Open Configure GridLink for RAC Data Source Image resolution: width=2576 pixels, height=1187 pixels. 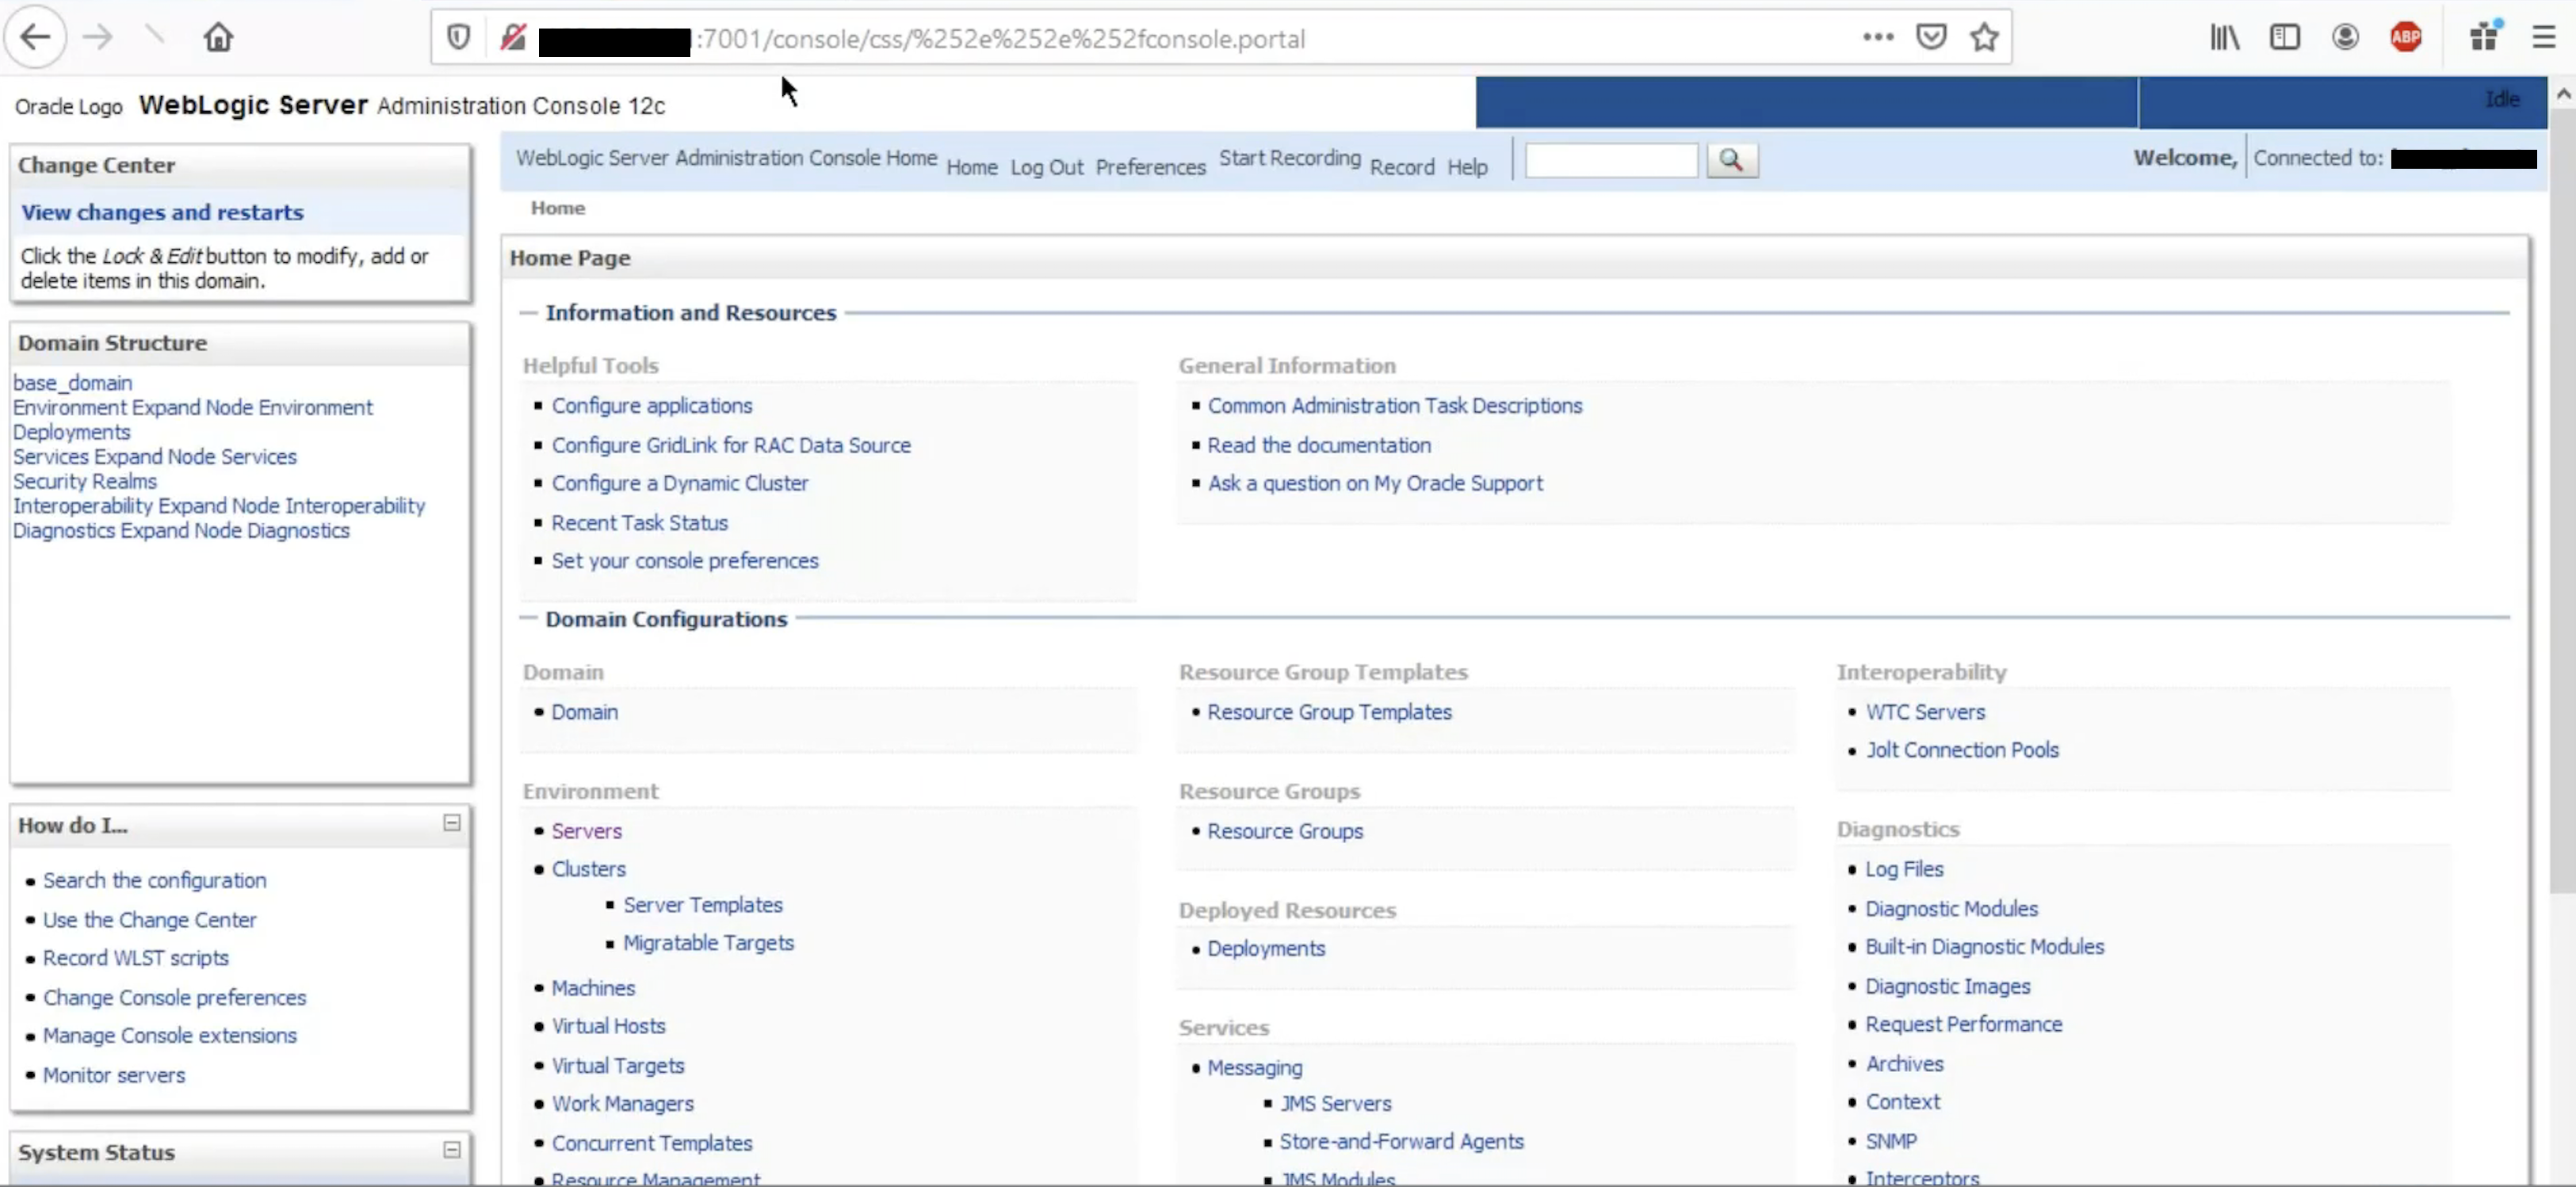[x=731, y=445]
